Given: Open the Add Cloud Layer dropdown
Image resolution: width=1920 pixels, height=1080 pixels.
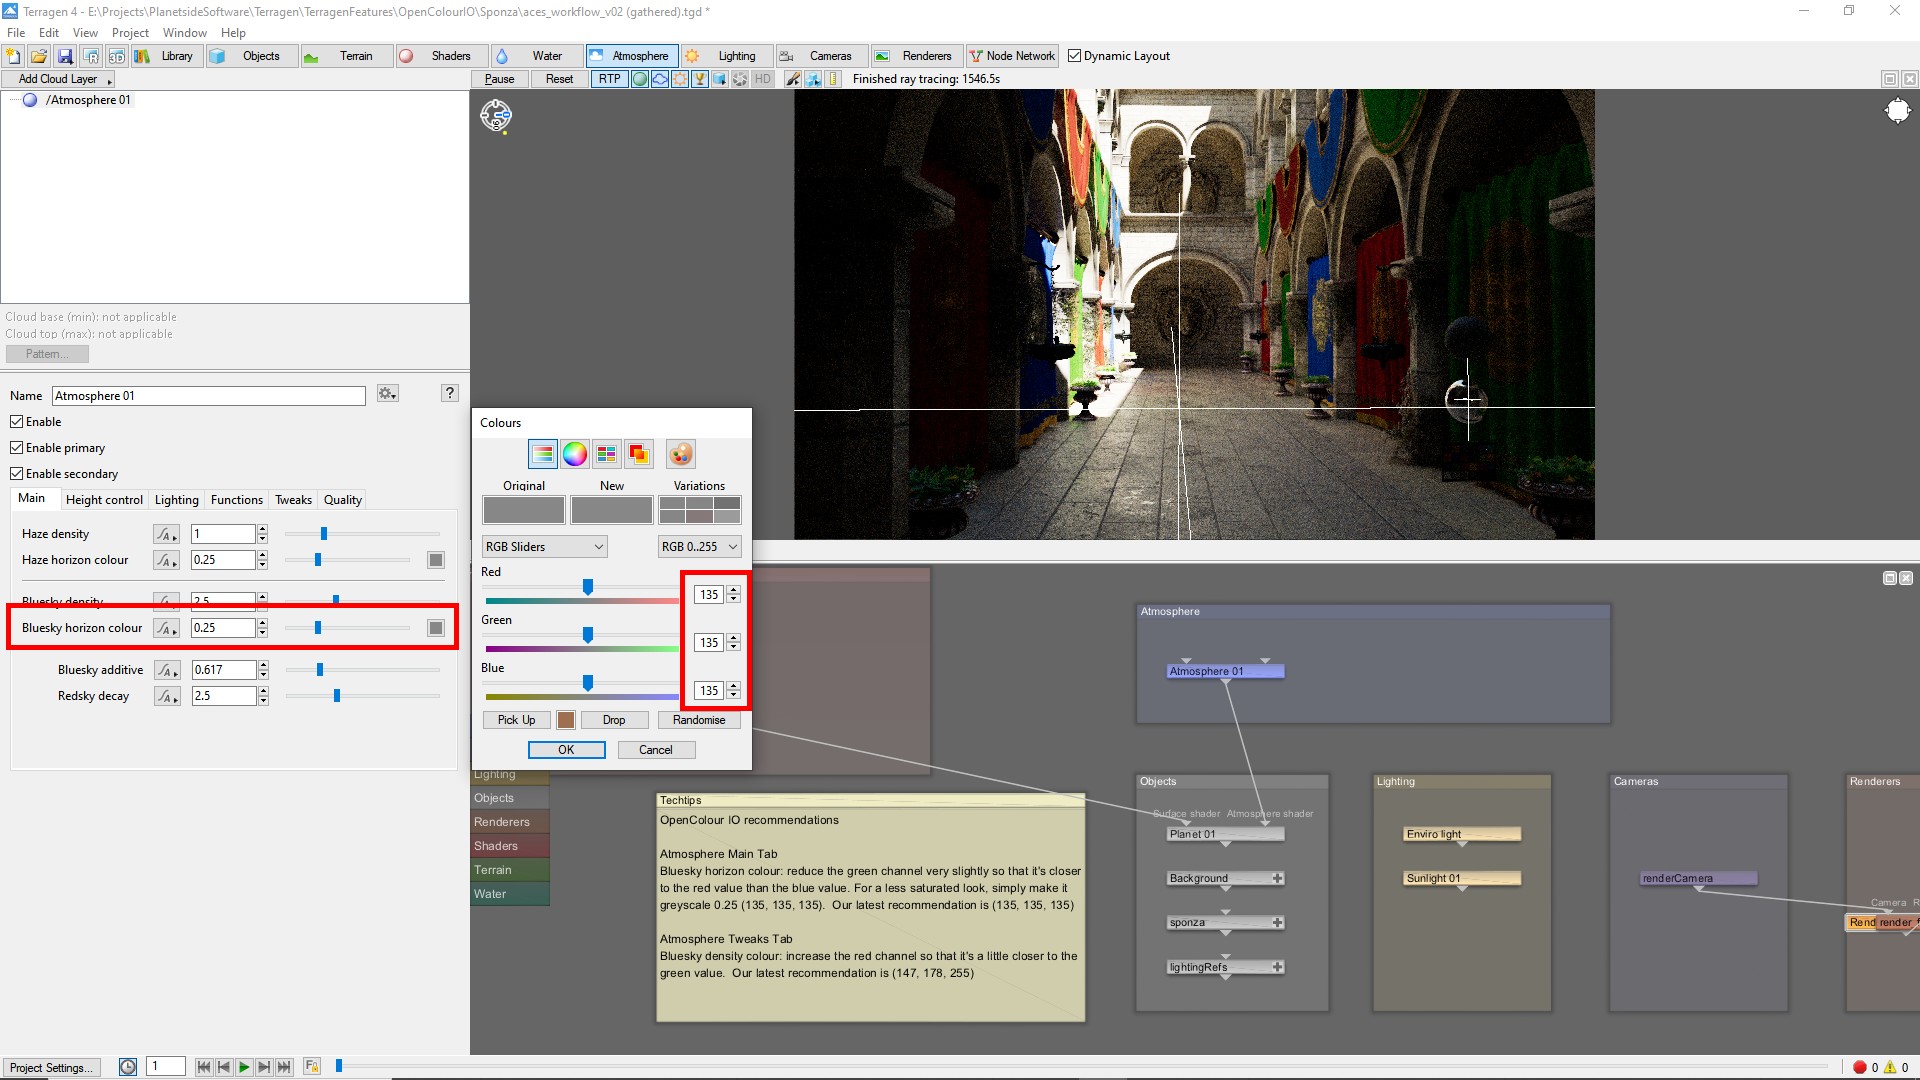Looking at the screenshot, I should click(x=58, y=79).
